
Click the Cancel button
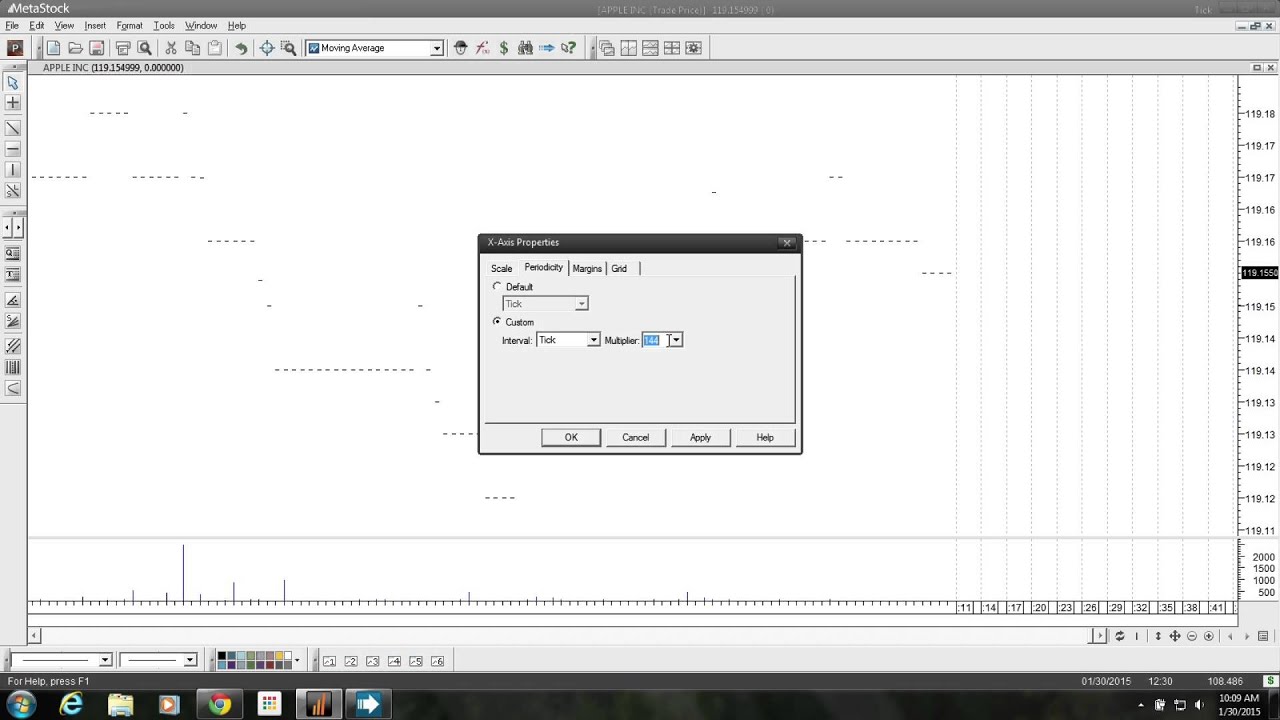(635, 437)
